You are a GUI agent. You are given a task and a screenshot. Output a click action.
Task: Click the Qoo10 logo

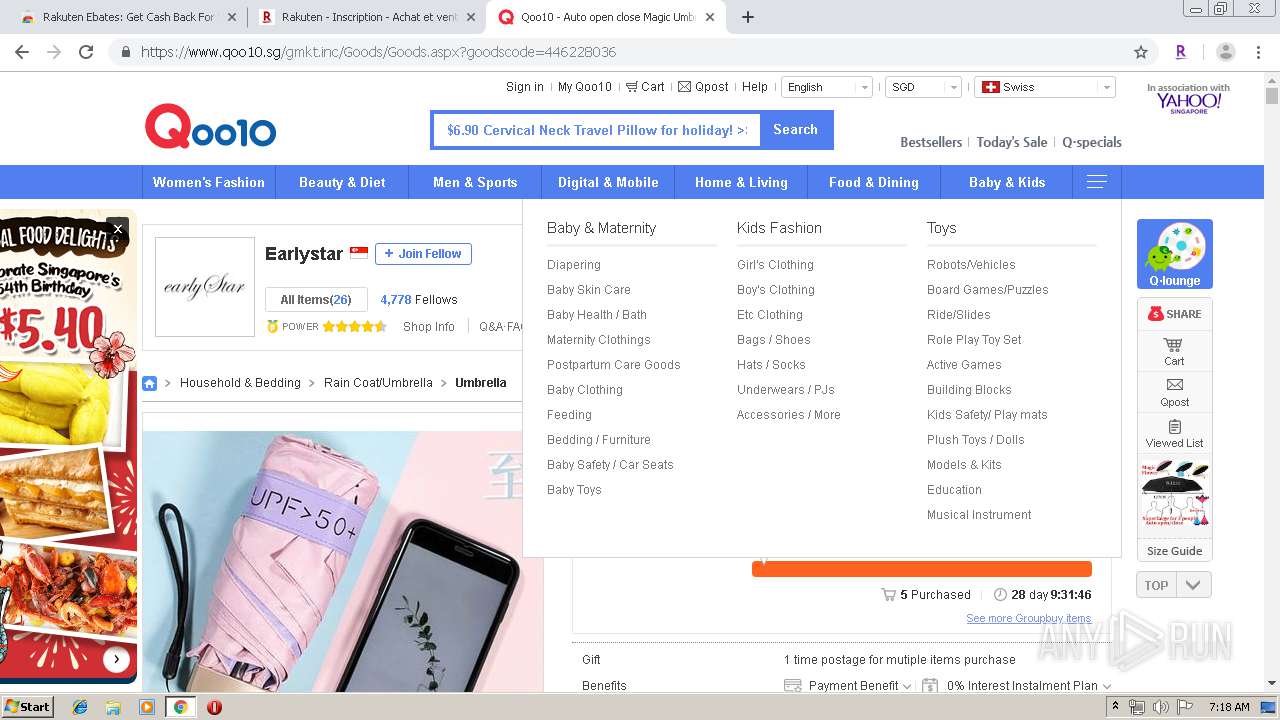(210, 127)
